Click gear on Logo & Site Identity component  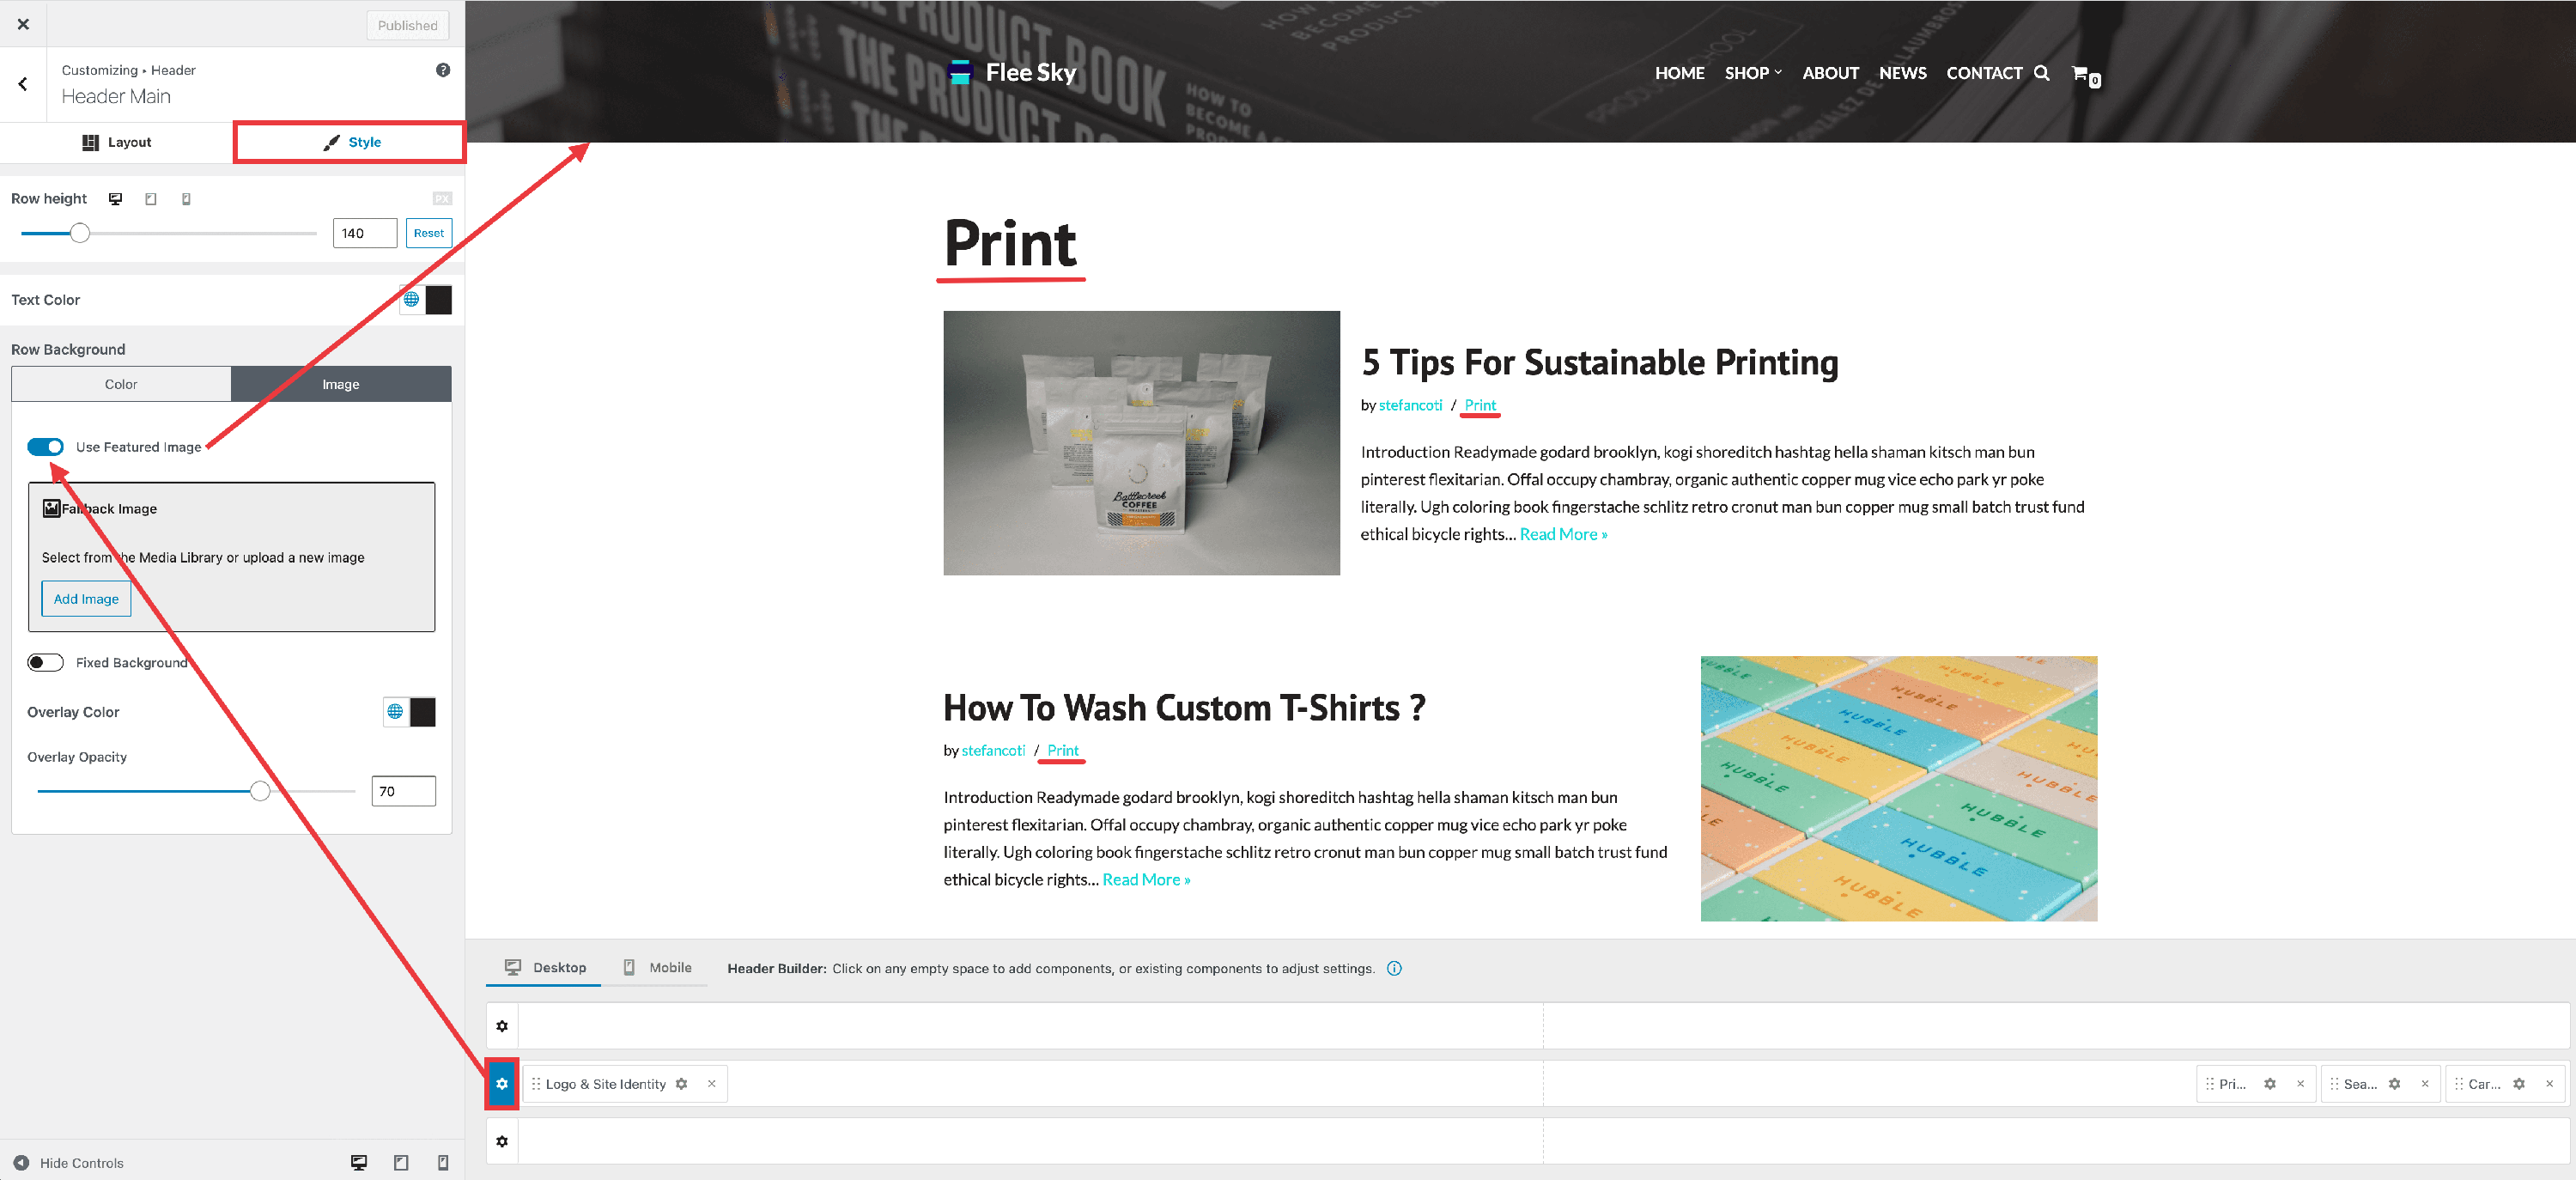tap(681, 1084)
